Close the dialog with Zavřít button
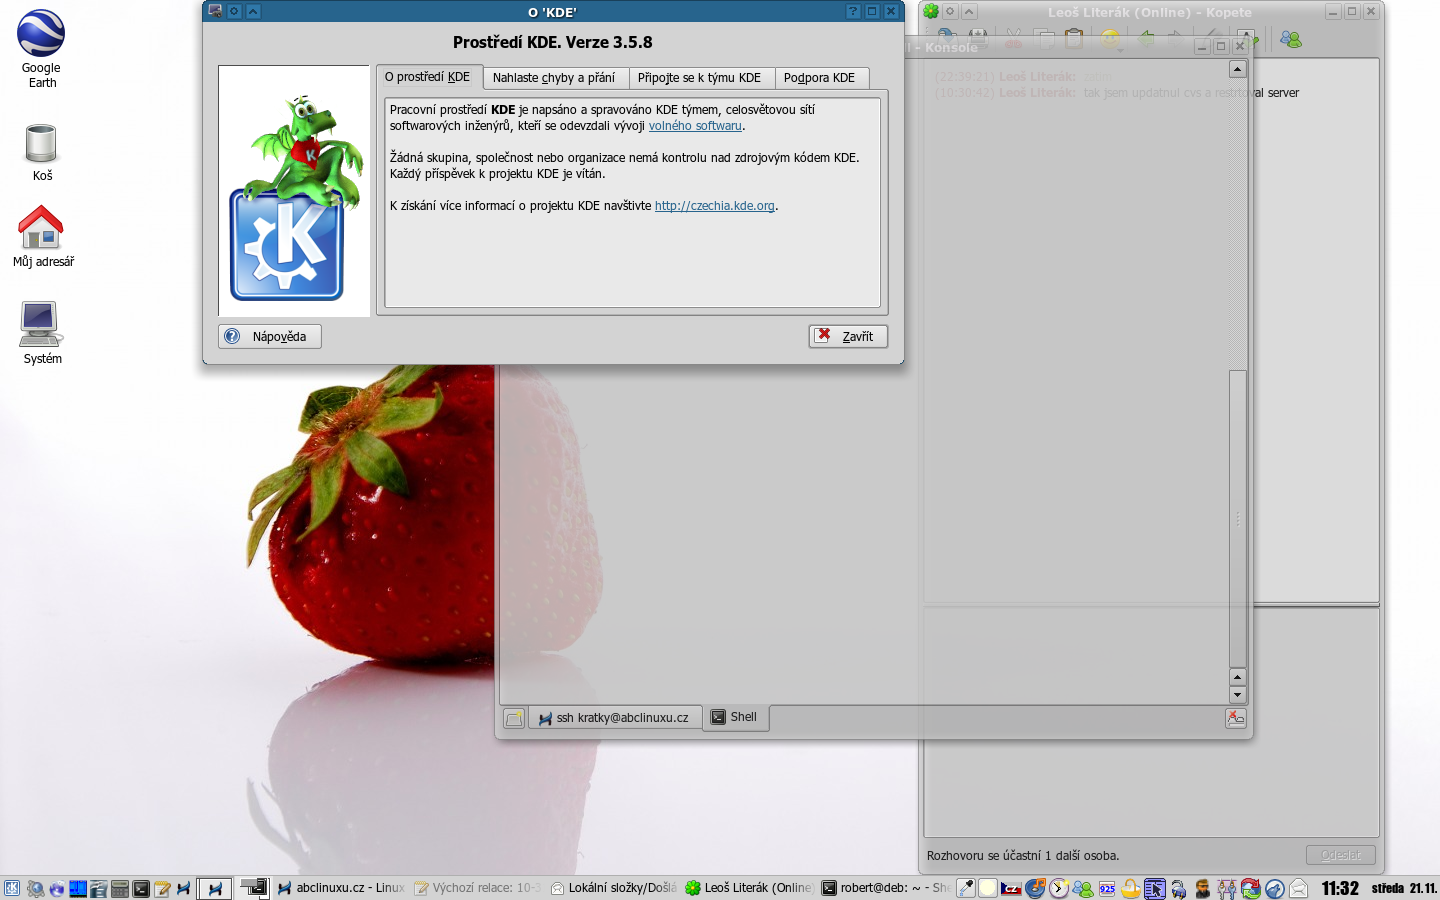This screenshot has width=1440, height=900. pos(848,336)
